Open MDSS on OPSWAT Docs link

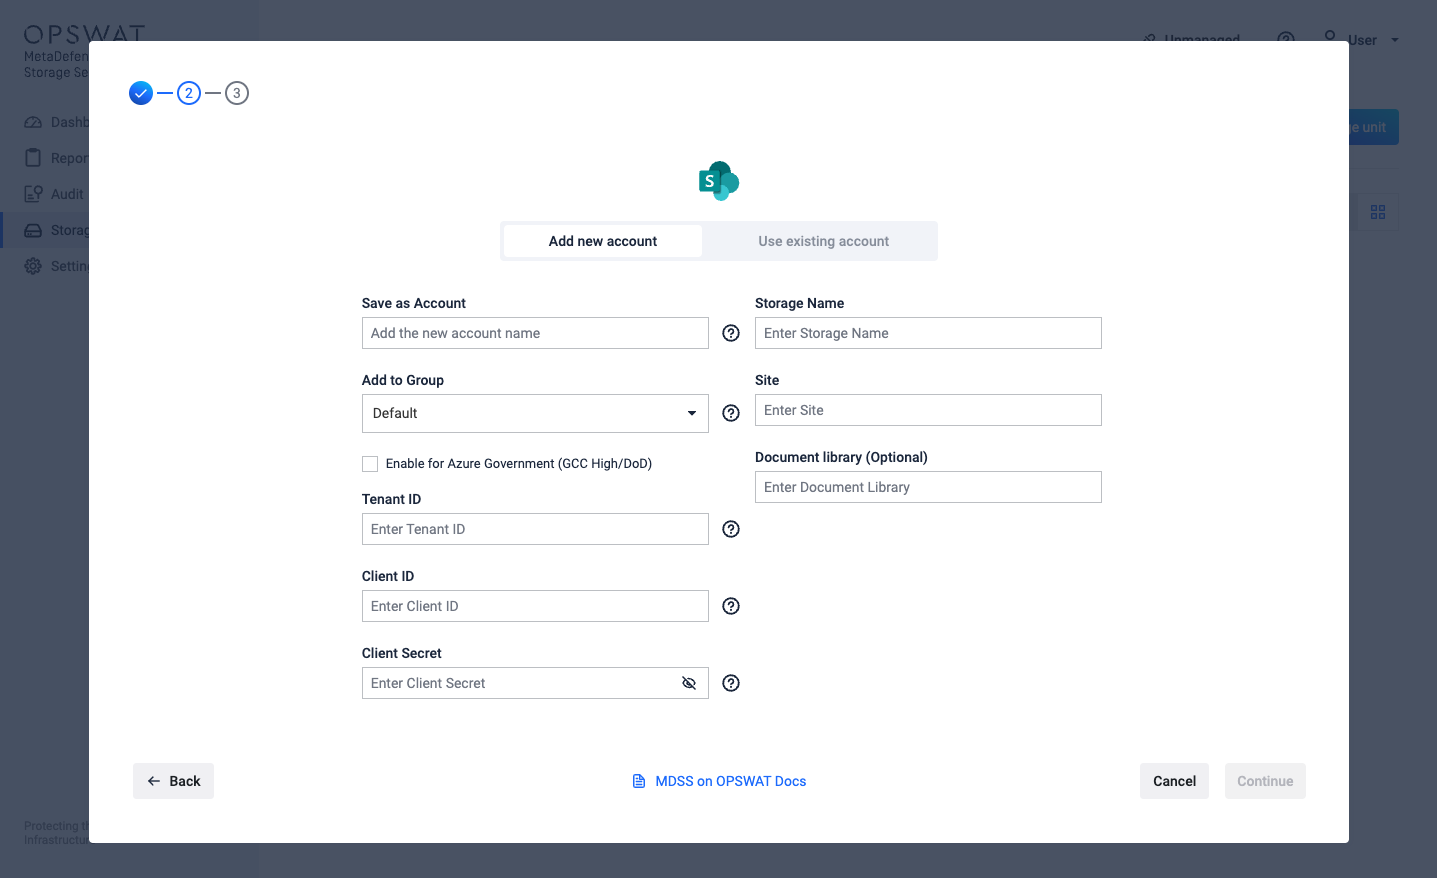(x=719, y=781)
